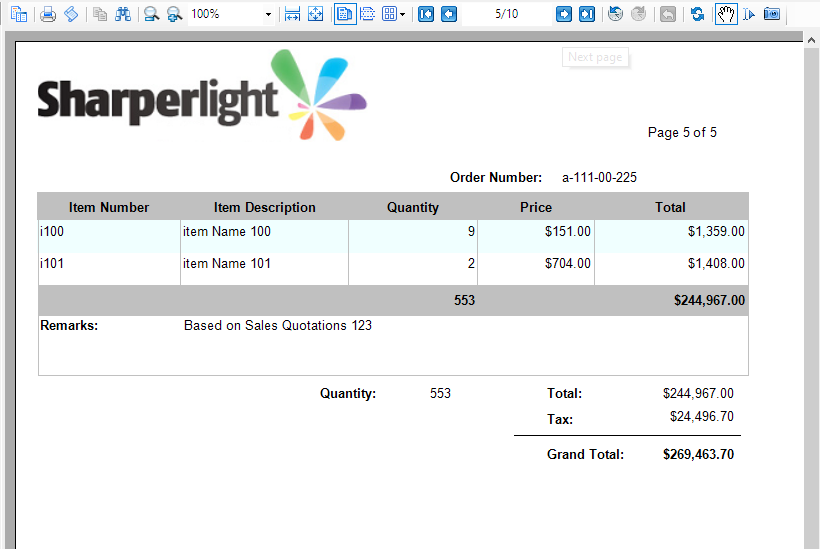Toggle single page view mode
Image resolution: width=820 pixels, height=549 pixels.
coord(345,14)
